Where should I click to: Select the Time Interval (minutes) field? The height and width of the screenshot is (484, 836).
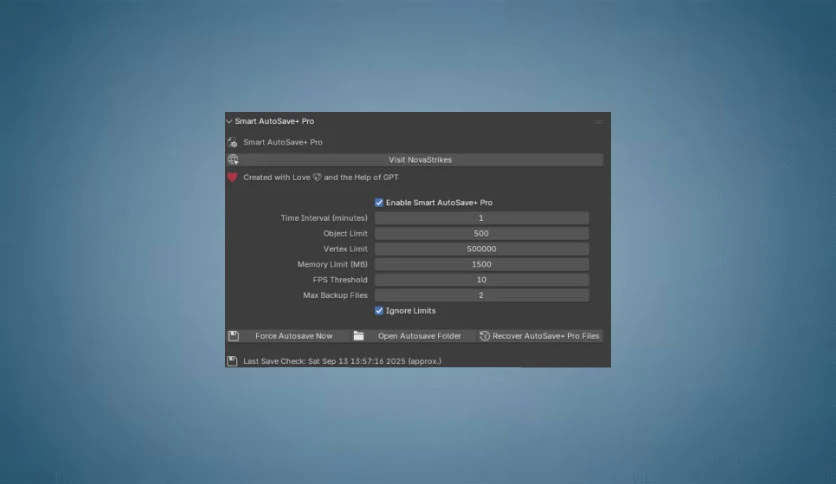click(x=481, y=218)
